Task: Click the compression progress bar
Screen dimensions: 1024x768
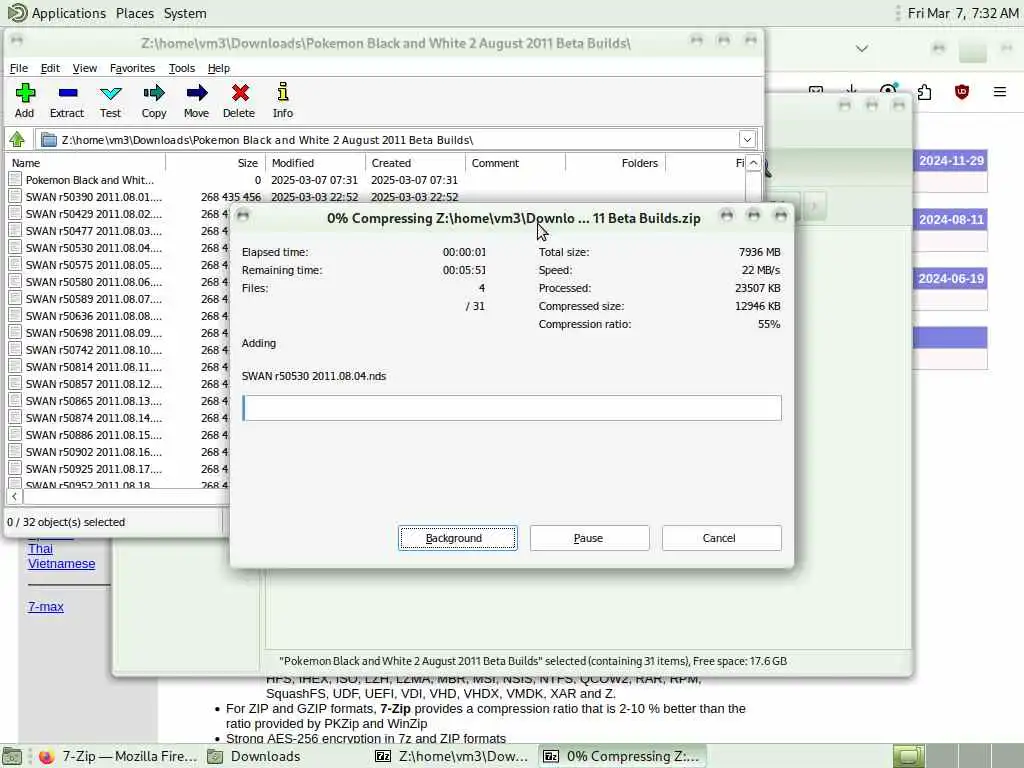Action: tap(511, 408)
